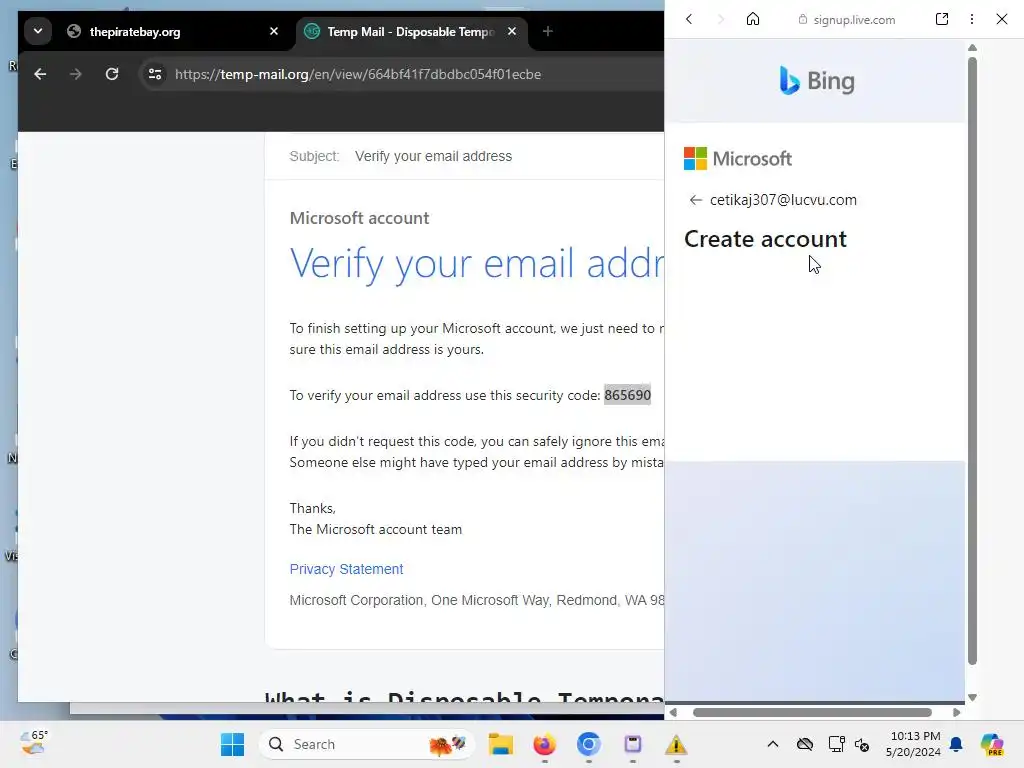Viewport: 1024px width, 768px height.
Task: Open the Privacy Statement link
Action: [346, 569]
